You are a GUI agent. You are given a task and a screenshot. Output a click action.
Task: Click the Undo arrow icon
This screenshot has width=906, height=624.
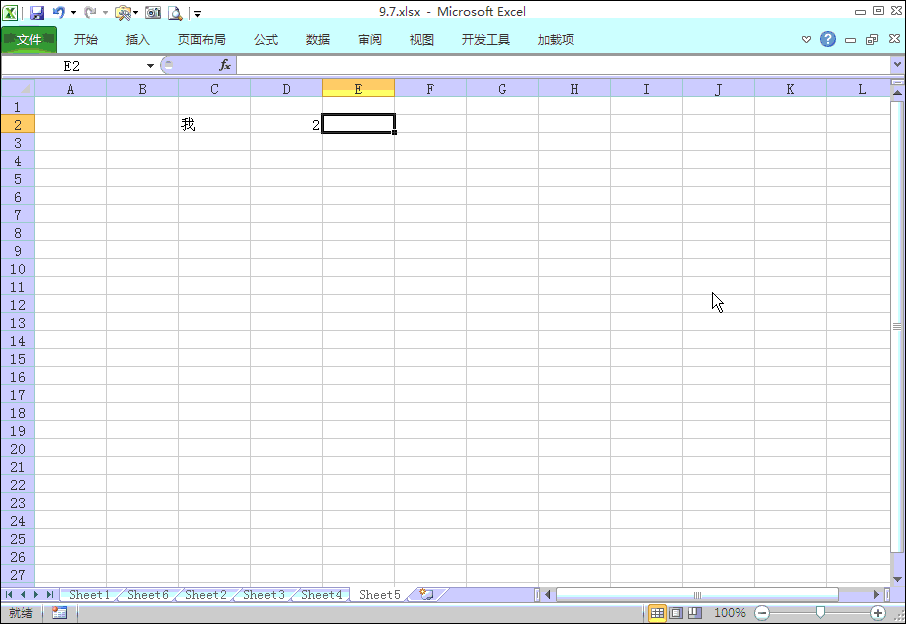tap(58, 12)
